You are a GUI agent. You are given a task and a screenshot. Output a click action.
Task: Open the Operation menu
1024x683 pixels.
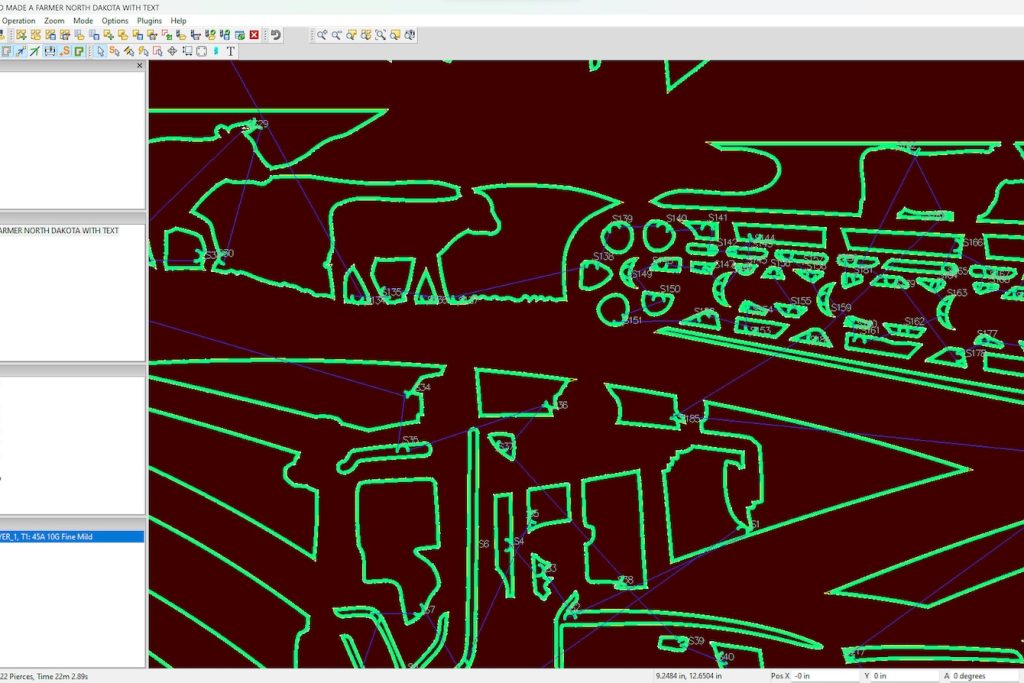[18, 20]
